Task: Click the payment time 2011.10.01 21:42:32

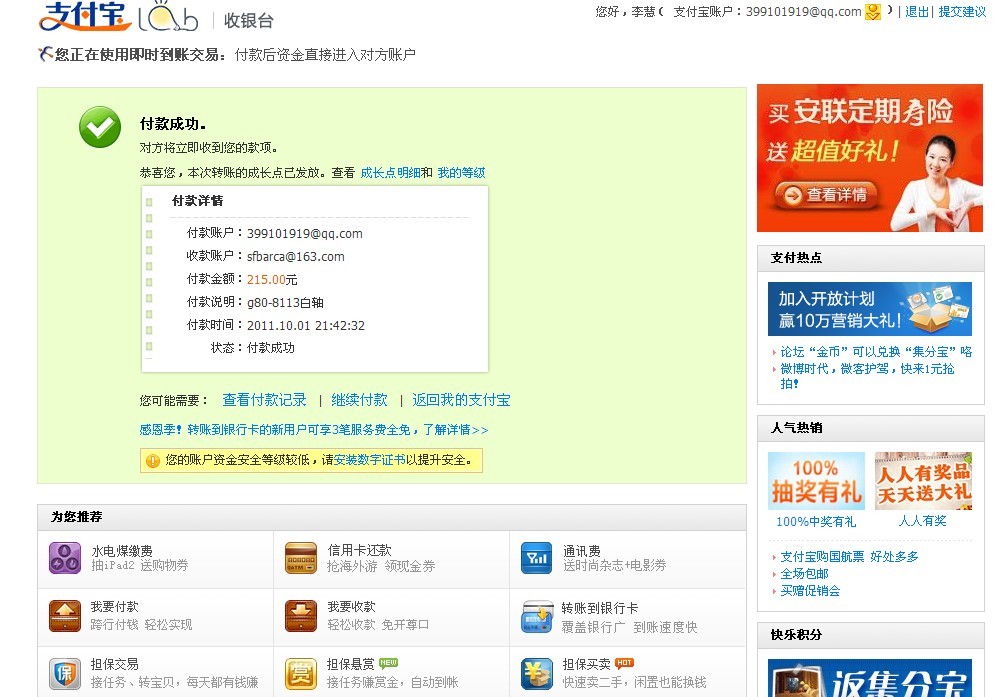Action: click(x=306, y=326)
